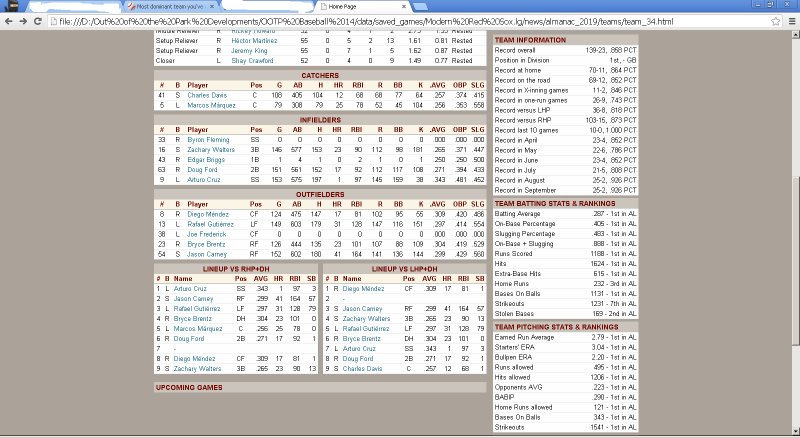Screen dimensions: 800x438
Task: Click the address bar URL field
Action: click(x=400, y=21)
